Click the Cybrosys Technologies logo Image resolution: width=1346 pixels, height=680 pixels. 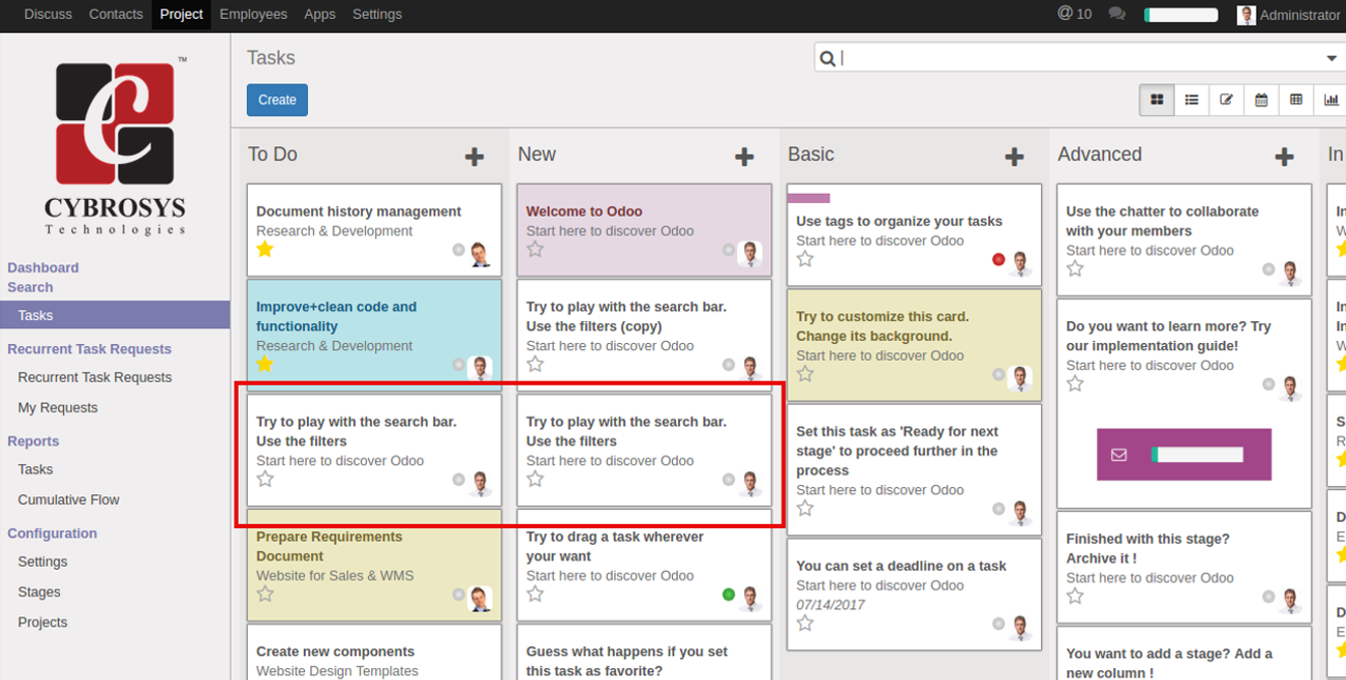115,145
